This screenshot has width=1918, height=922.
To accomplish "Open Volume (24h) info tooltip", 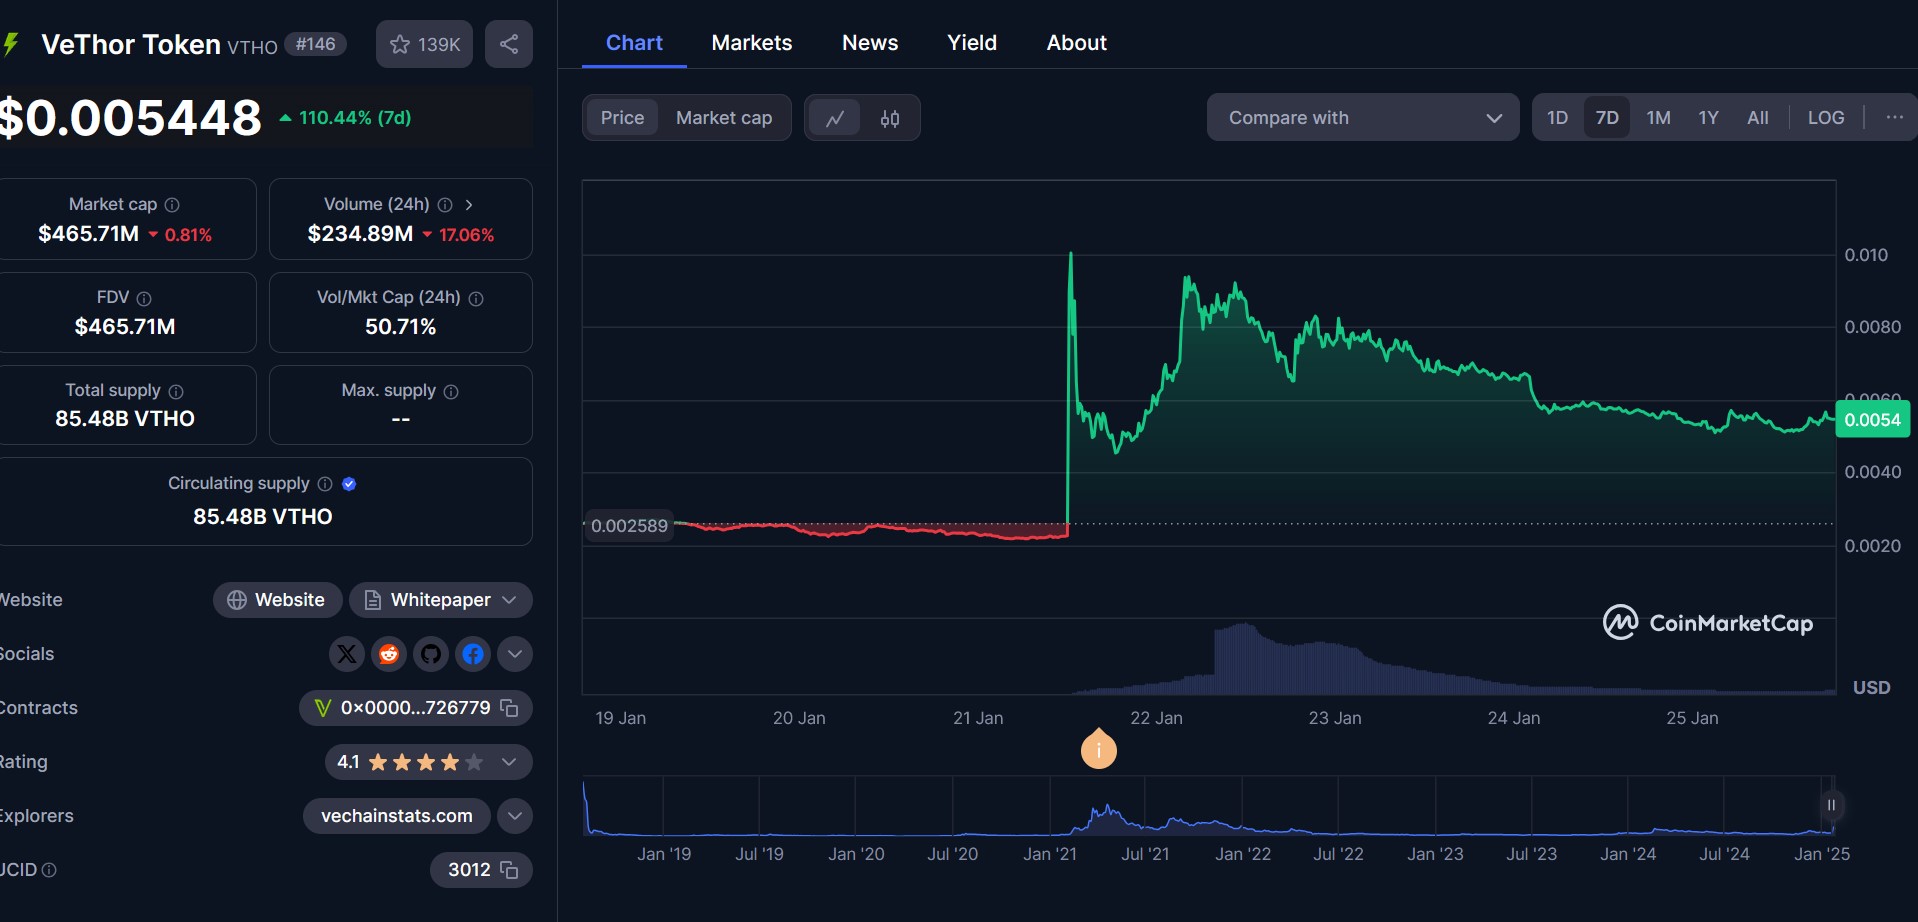I will (x=445, y=205).
